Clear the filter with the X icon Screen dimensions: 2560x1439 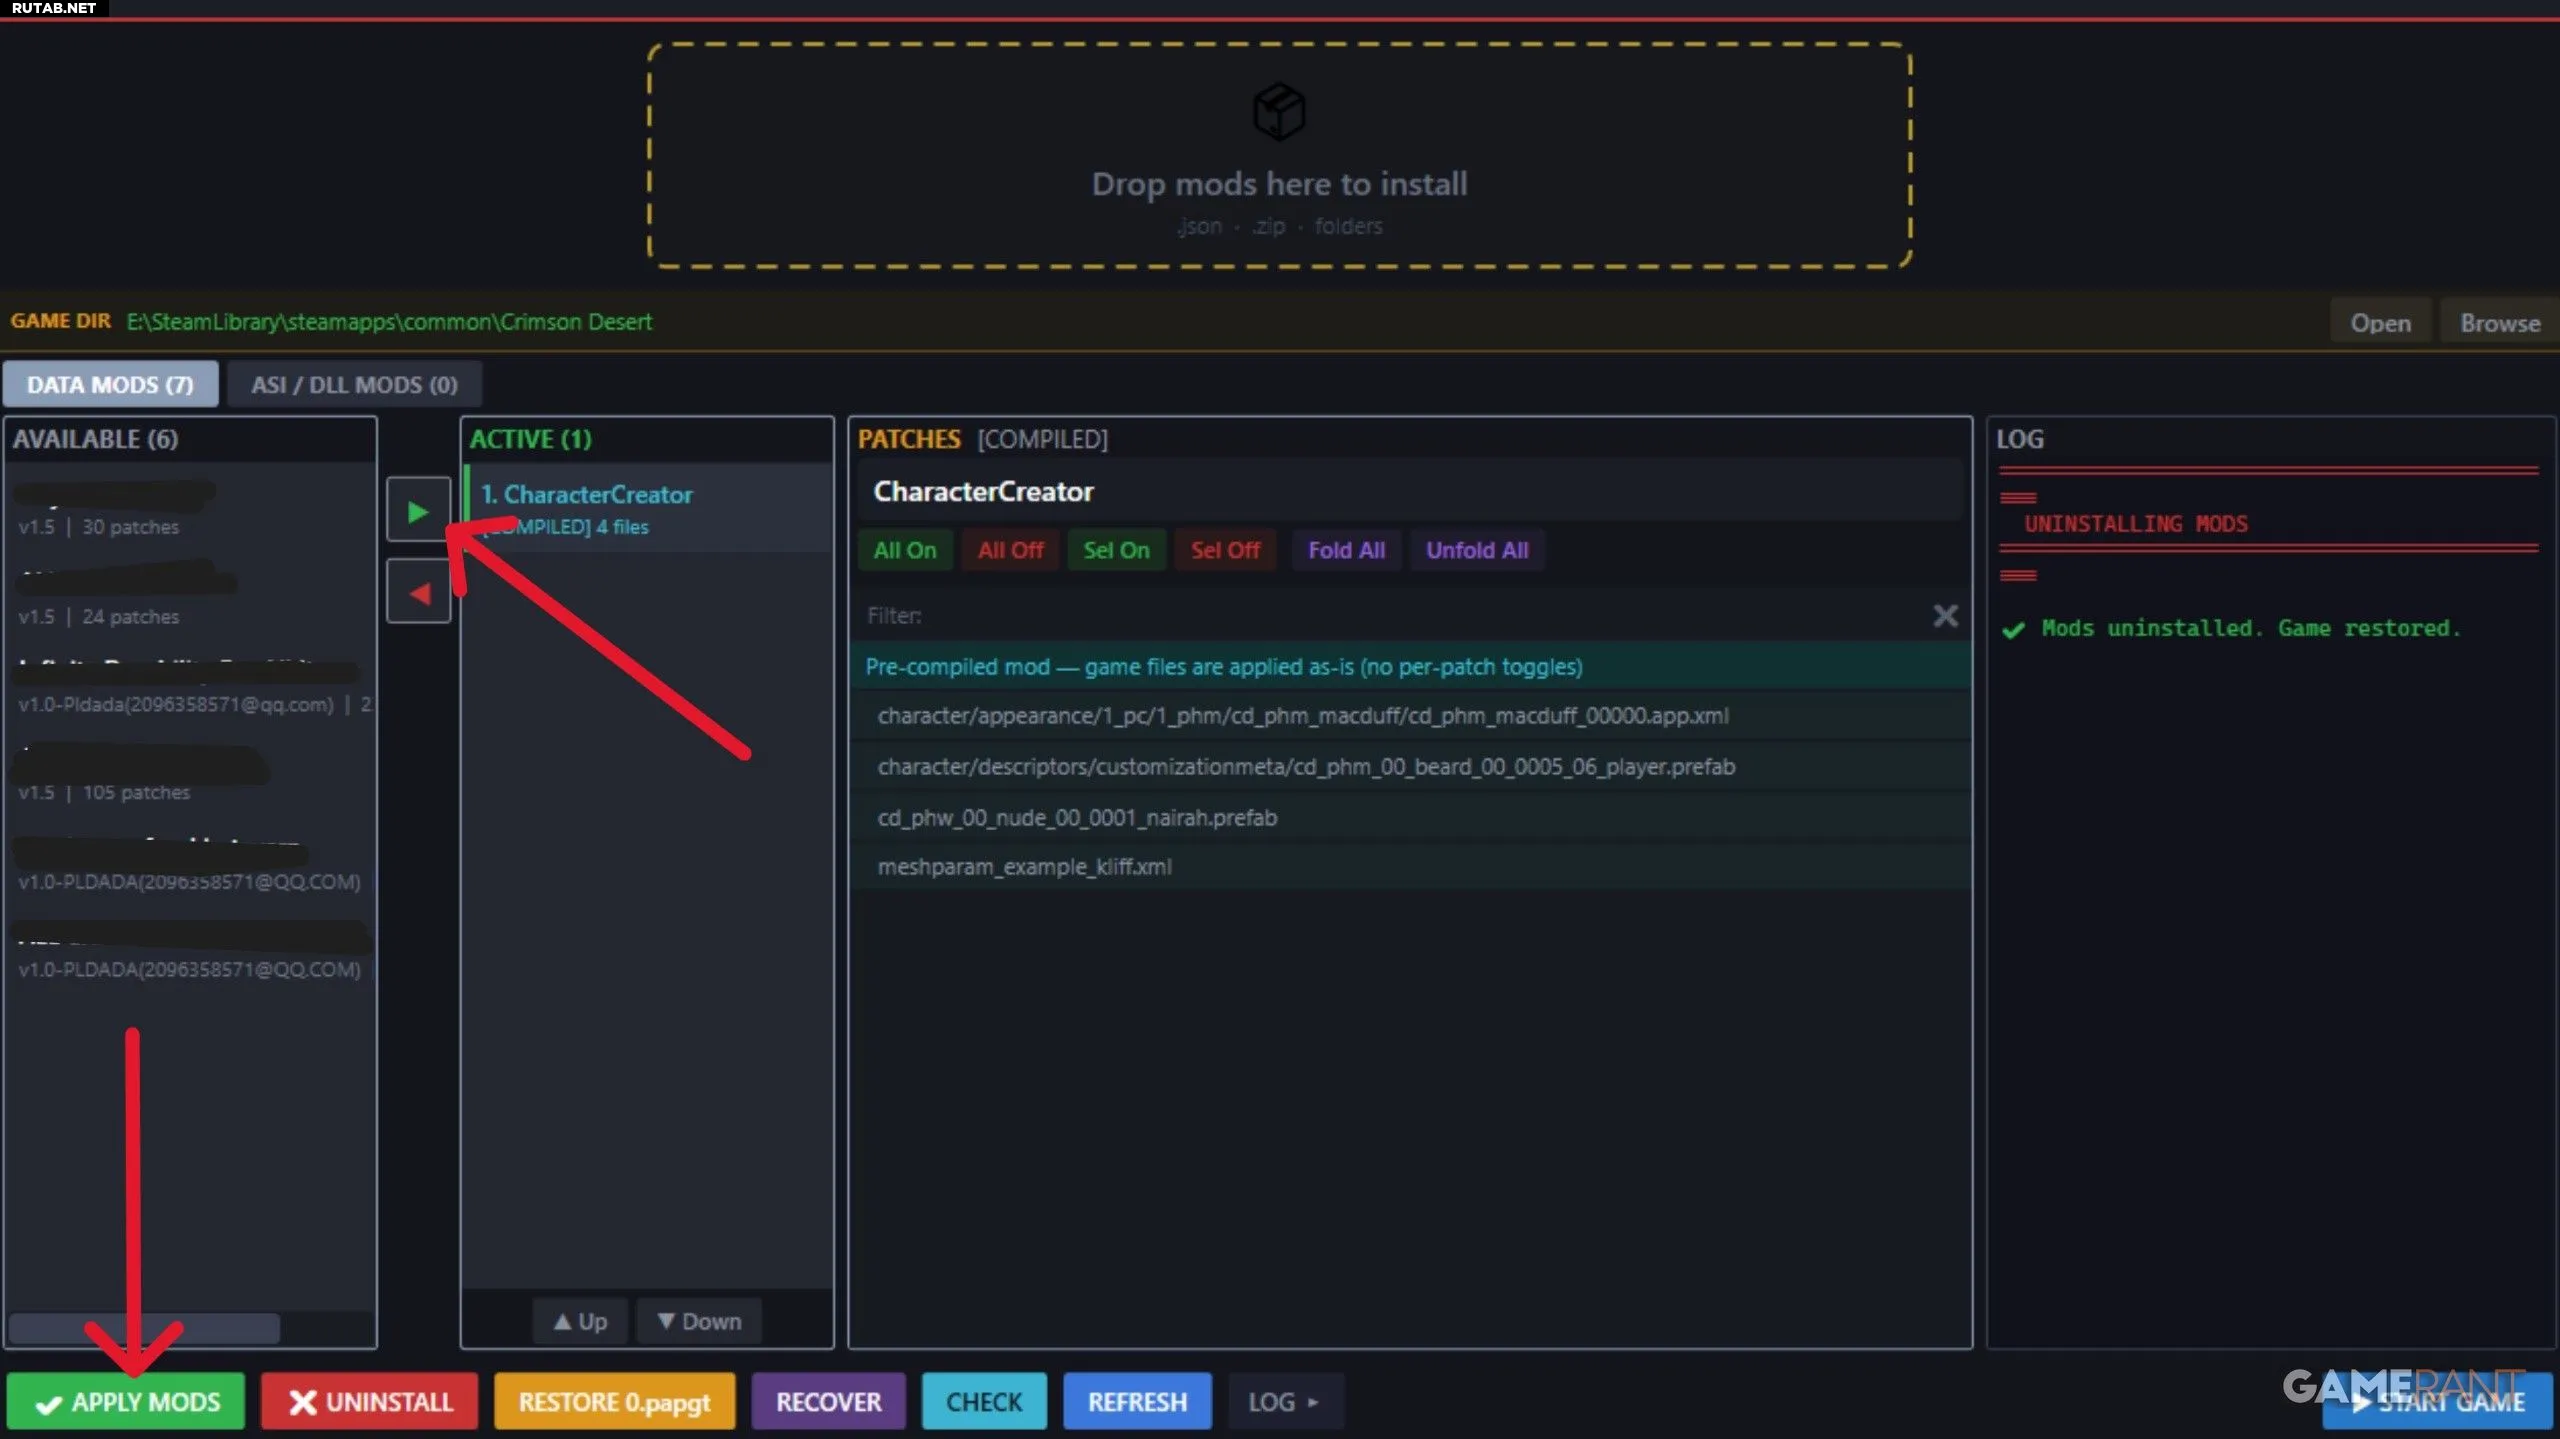tap(1944, 616)
